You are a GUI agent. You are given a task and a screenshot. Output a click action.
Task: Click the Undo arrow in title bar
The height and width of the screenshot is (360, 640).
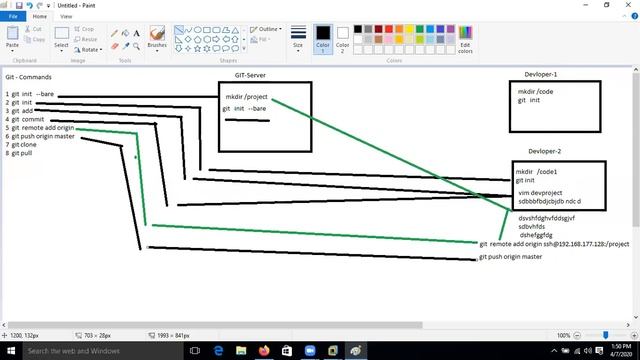click(x=29, y=5)
